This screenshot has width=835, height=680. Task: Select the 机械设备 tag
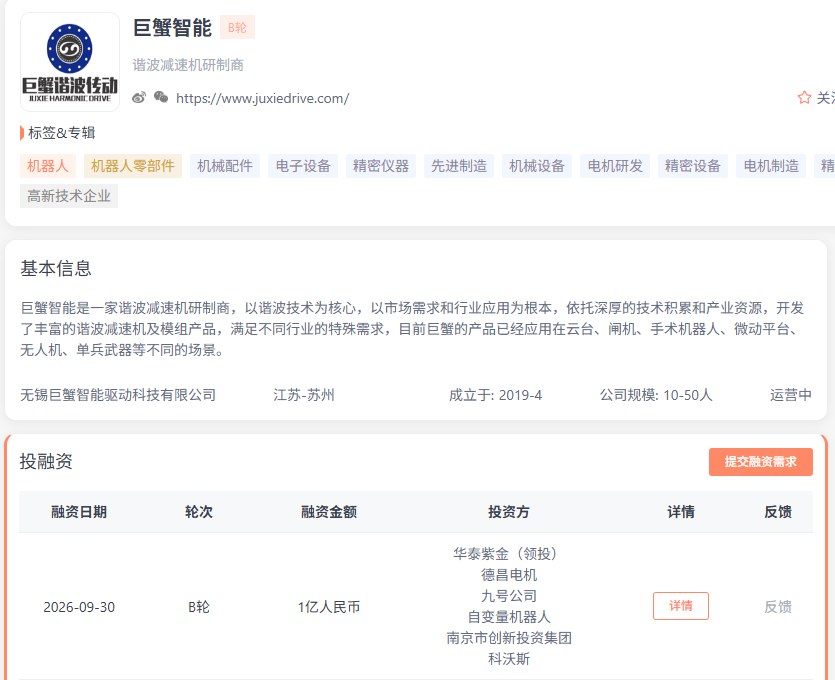tap(537, 166)
